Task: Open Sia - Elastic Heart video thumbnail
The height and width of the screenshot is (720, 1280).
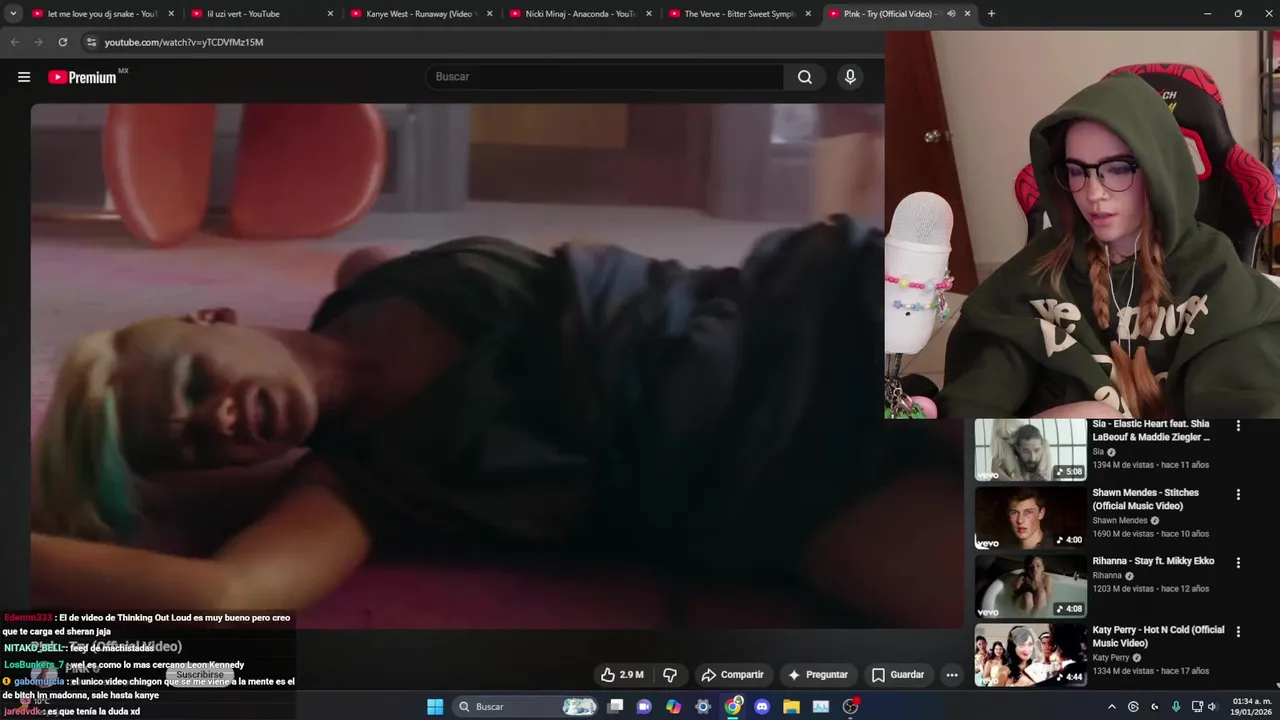Action: [x=1030, y=450]
